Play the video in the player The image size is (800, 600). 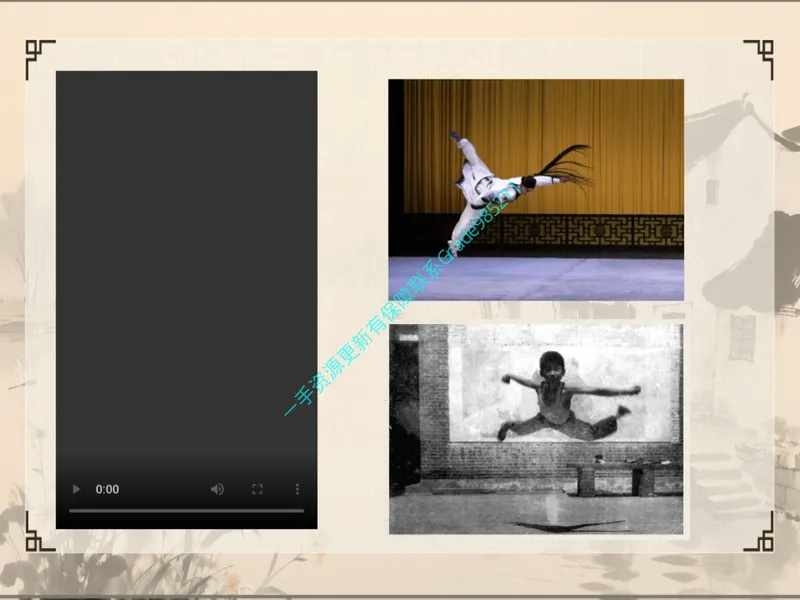pyautogui.click(x=76, y=489)
